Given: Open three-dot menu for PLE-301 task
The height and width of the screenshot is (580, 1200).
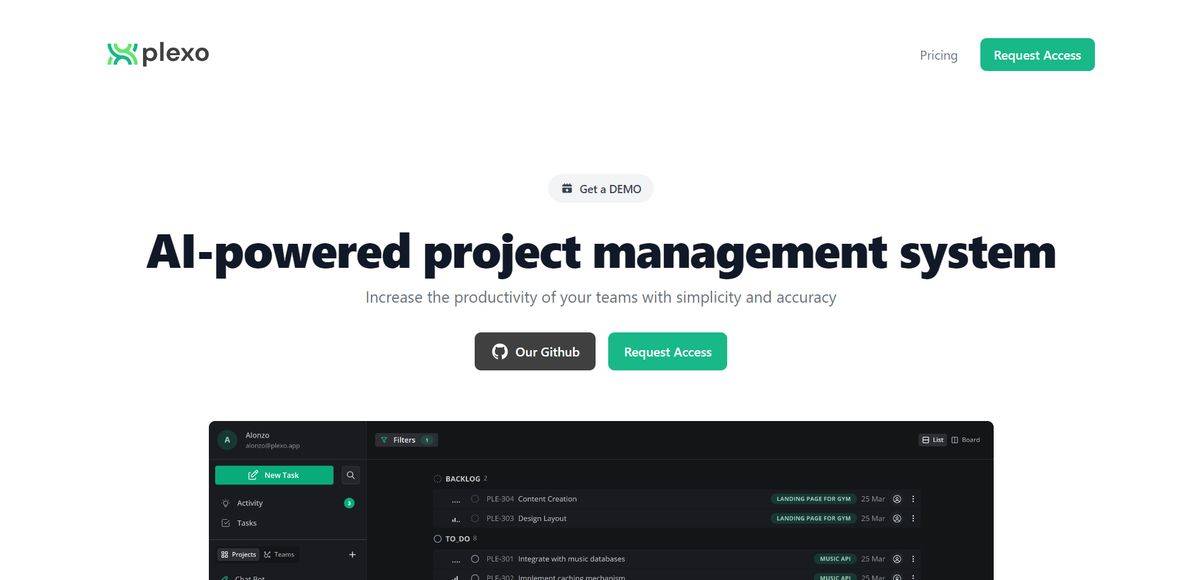Looking at the screenshot, I should pyautogui.click(x=913, y=559).
